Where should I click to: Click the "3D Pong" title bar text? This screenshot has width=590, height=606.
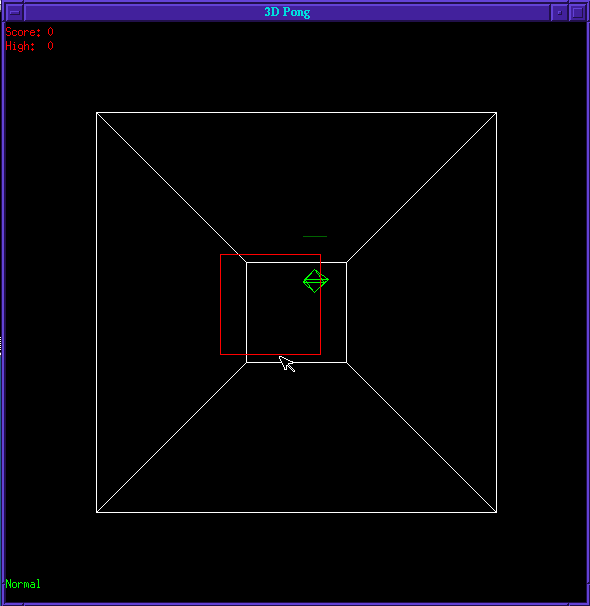(287, 12)
